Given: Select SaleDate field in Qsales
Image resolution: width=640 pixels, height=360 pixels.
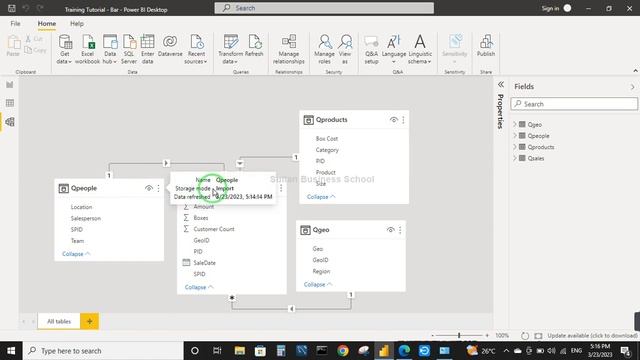Looking at the screenshot, I should click(x=204, y=263).
